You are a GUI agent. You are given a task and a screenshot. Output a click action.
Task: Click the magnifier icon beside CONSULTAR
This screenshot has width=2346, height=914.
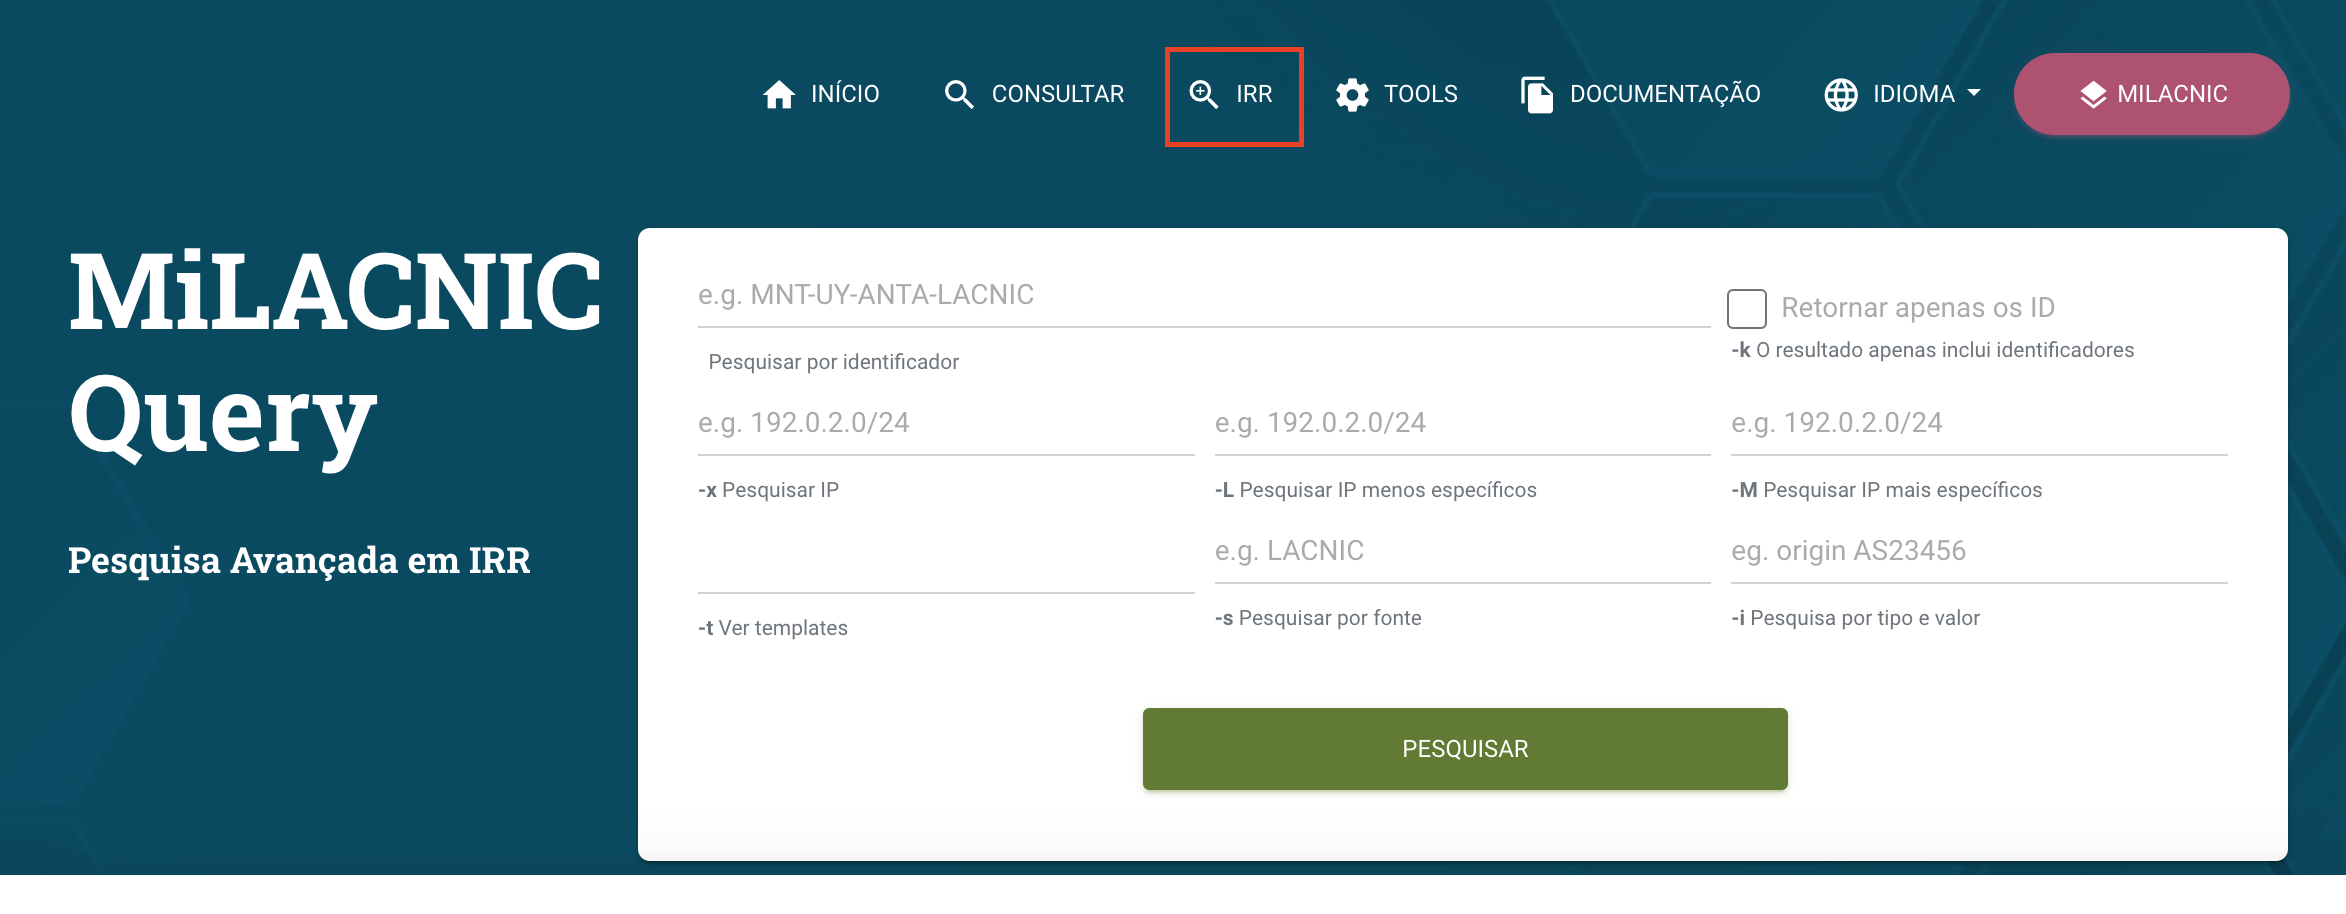point(958,94)
